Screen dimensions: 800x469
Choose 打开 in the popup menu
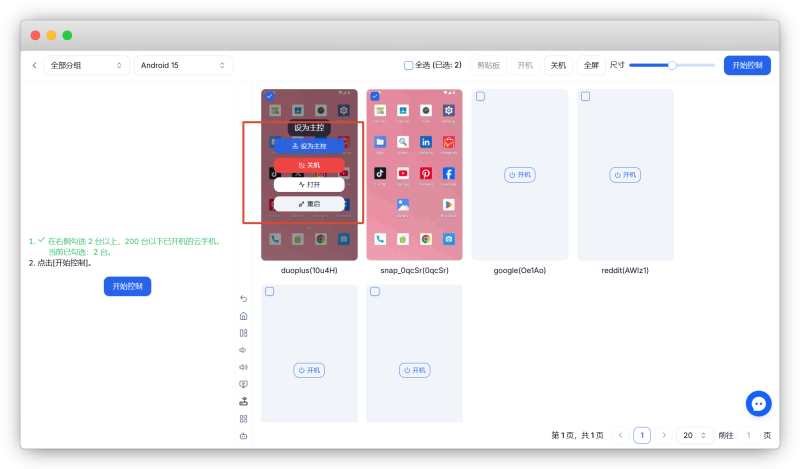tap(309, 185)
